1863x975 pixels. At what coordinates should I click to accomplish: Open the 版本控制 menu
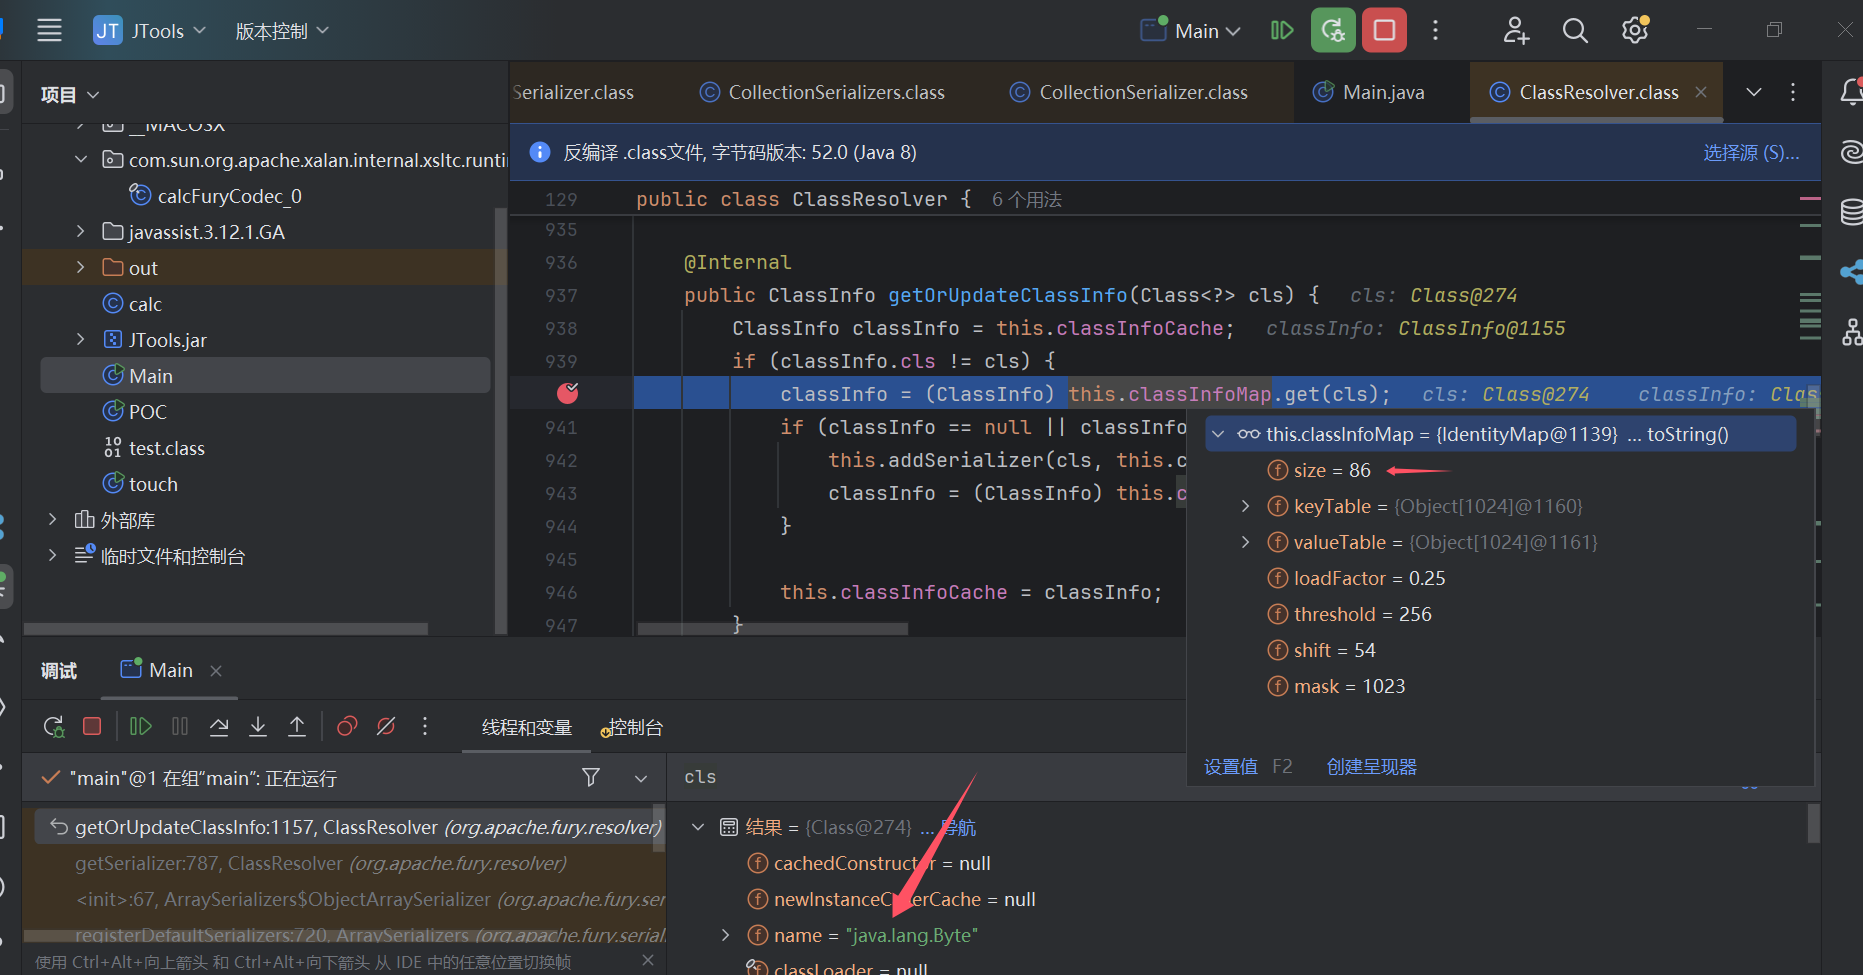282,31
